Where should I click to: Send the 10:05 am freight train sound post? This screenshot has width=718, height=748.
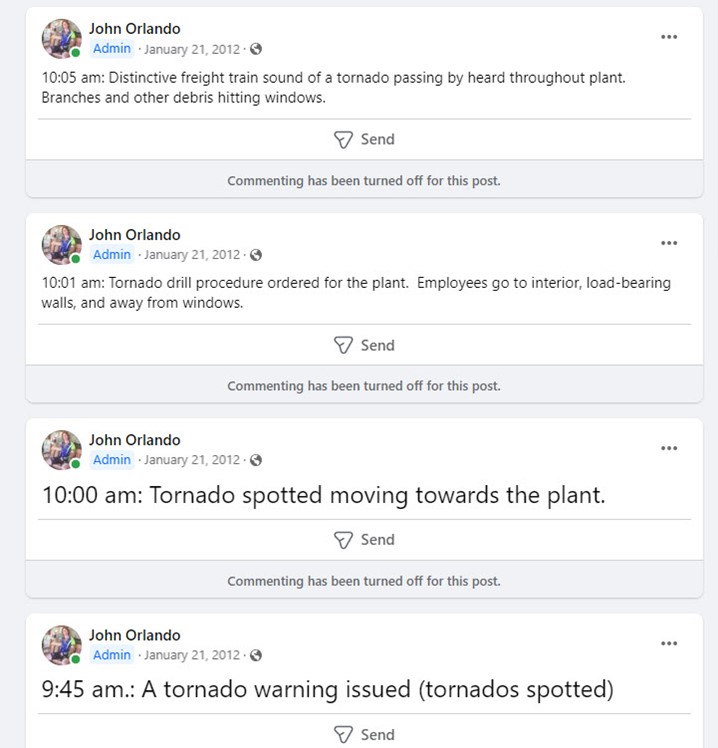coord(364,139)
